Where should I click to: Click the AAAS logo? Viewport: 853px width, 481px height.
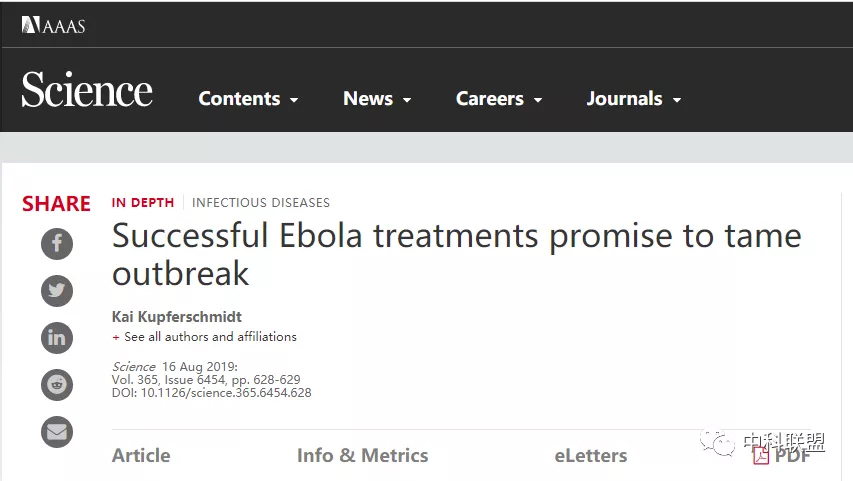pyautogui.click(x=53, y=25)
